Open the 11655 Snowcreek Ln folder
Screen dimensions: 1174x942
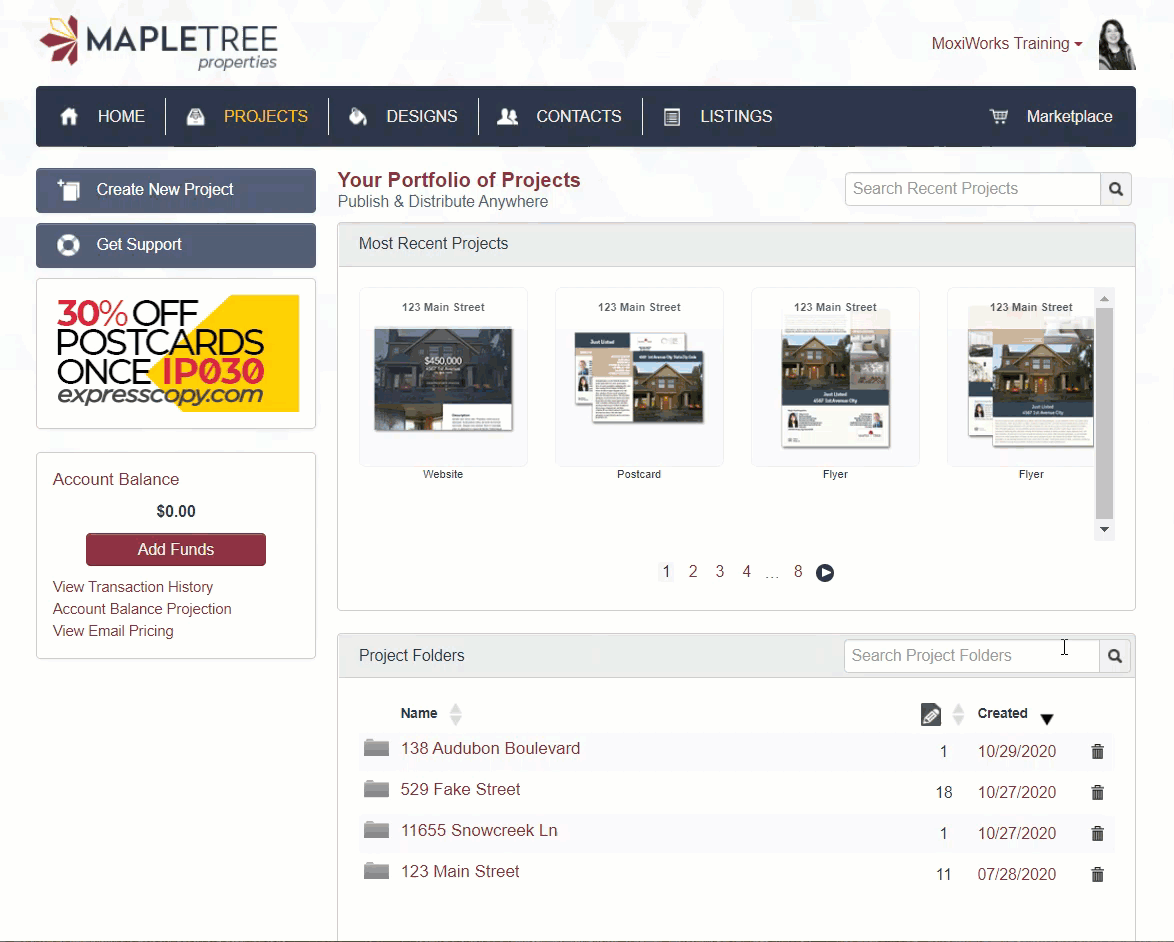[x=479, y=831]
